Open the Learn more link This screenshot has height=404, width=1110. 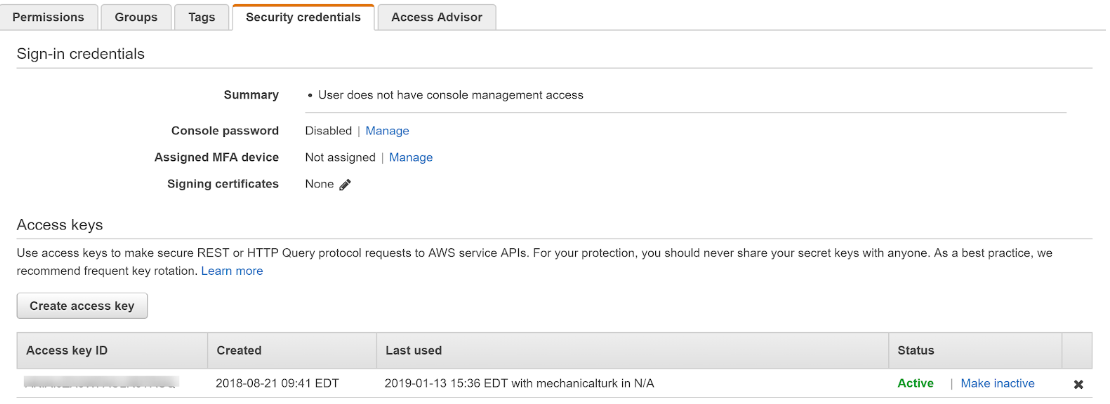[x=232, y=271]
